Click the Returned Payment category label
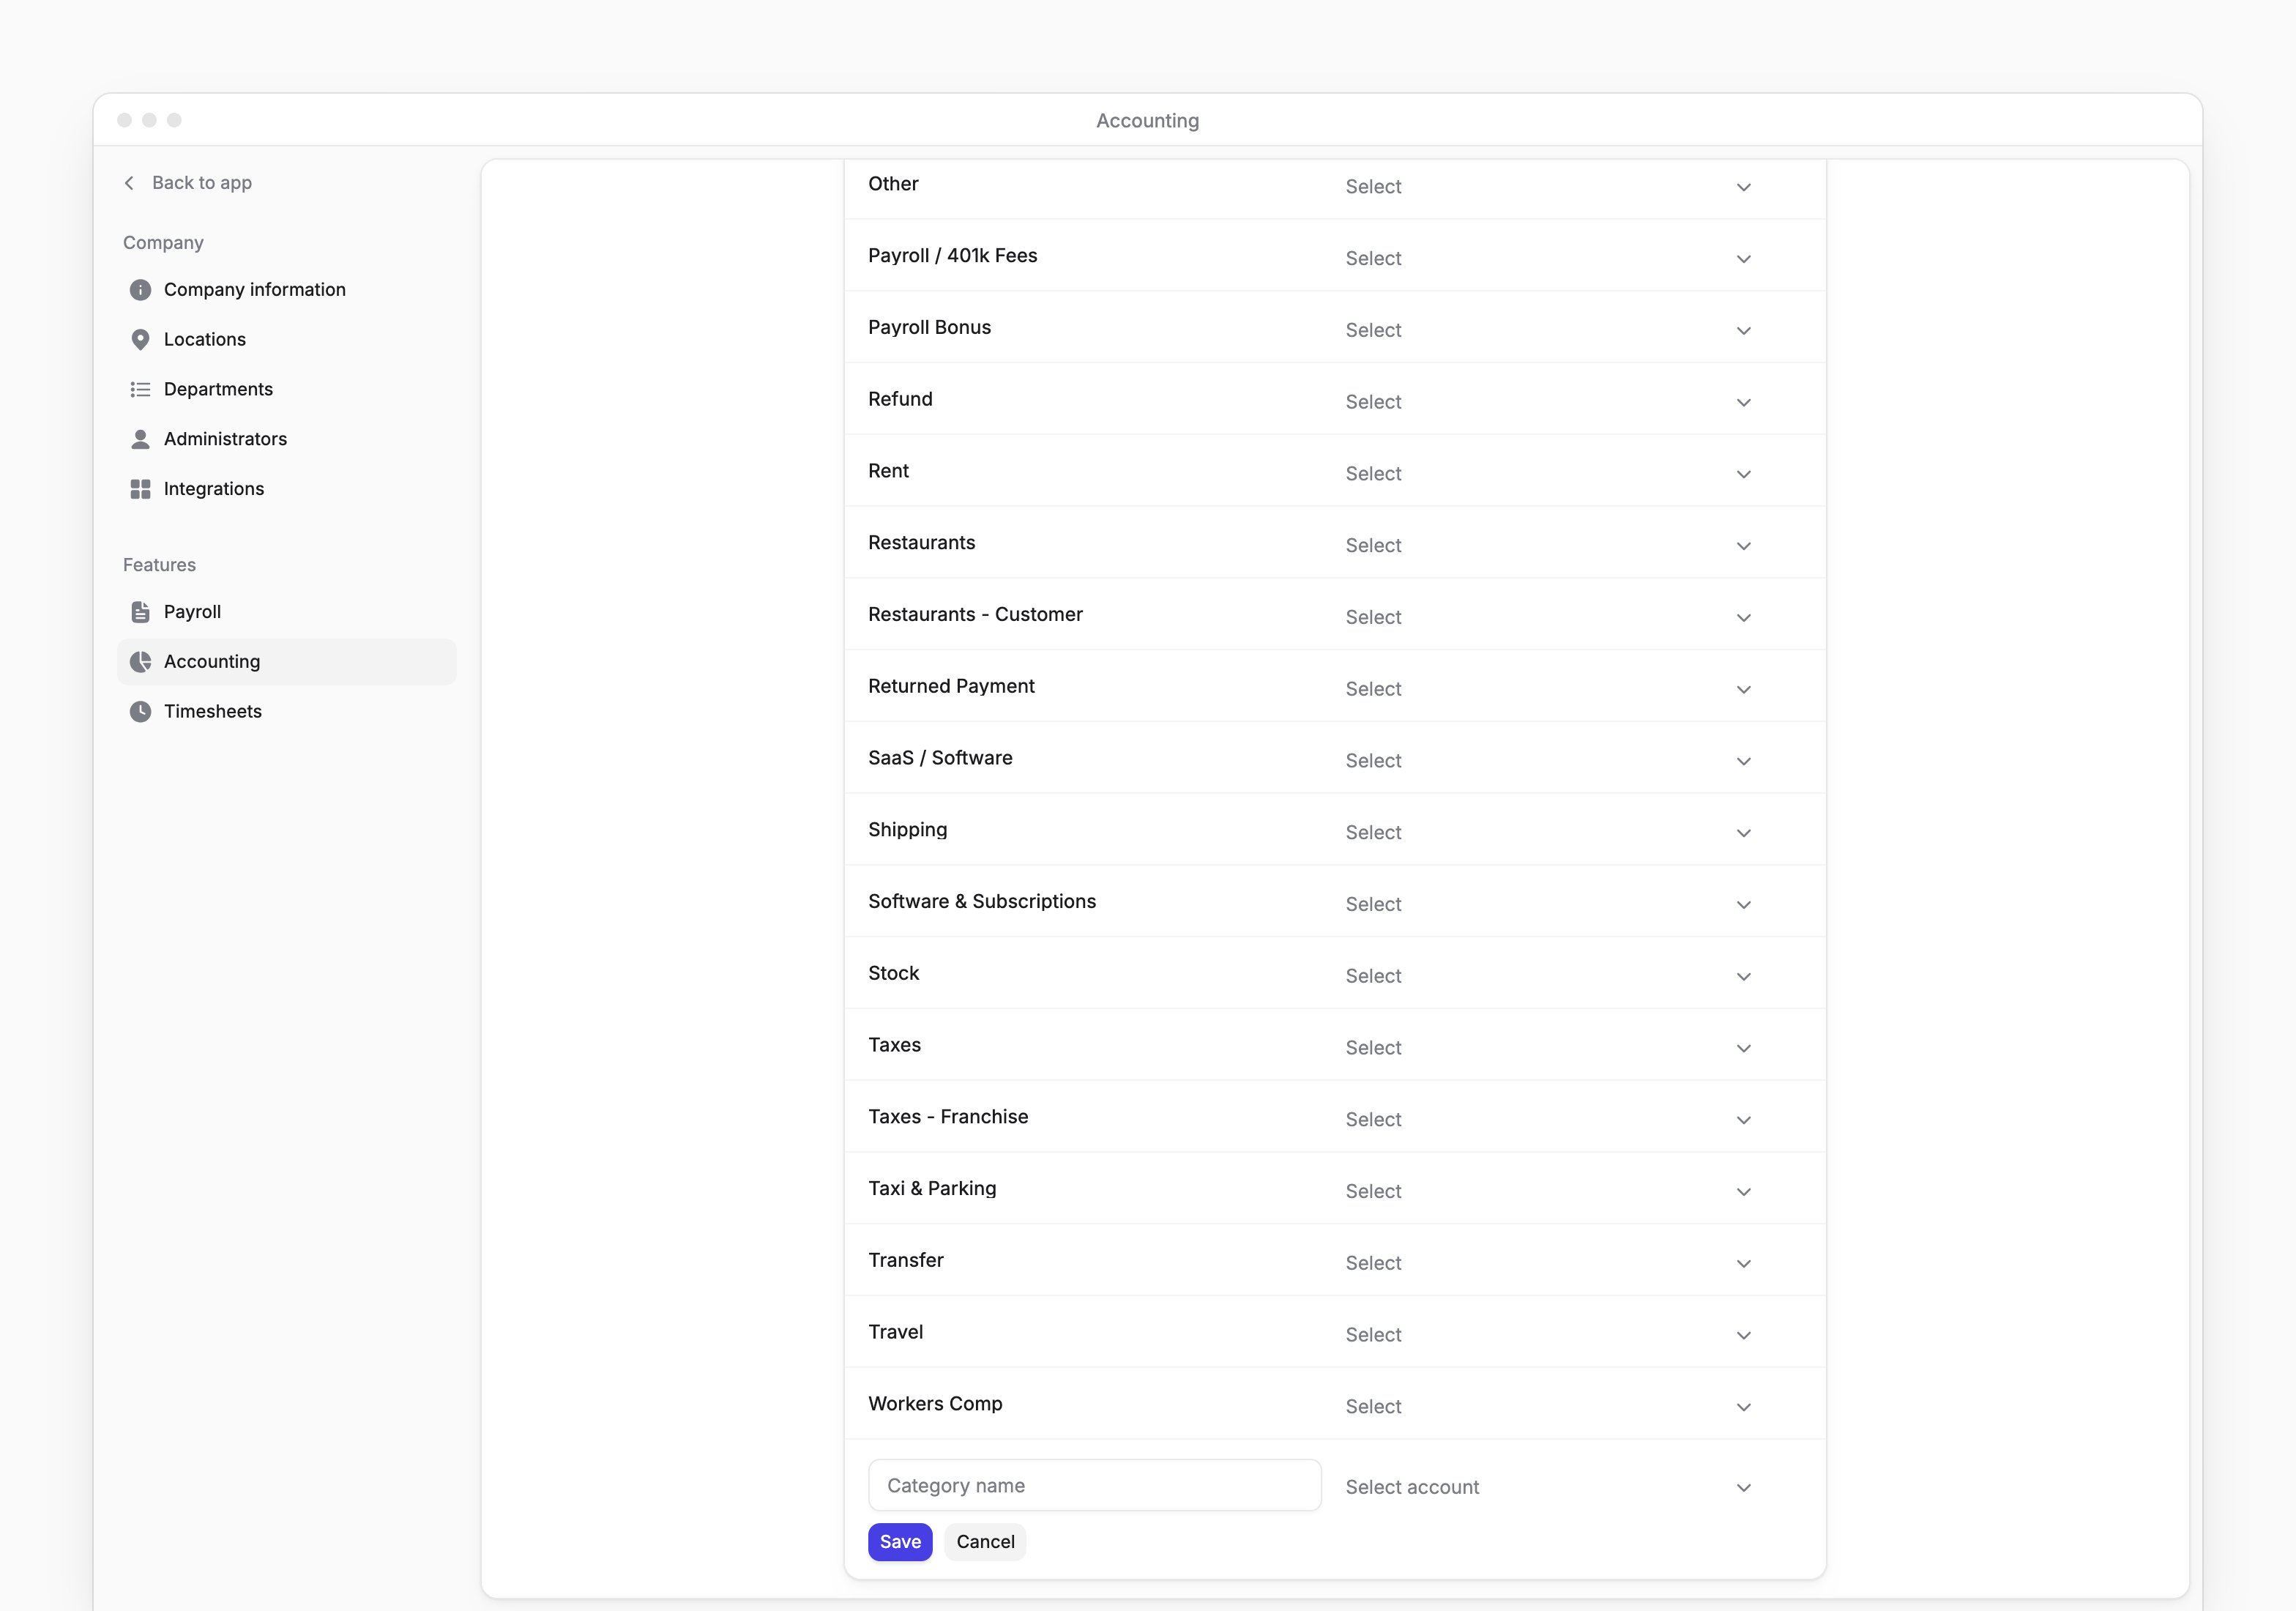2296x1611 pixels. pos(951,687)
